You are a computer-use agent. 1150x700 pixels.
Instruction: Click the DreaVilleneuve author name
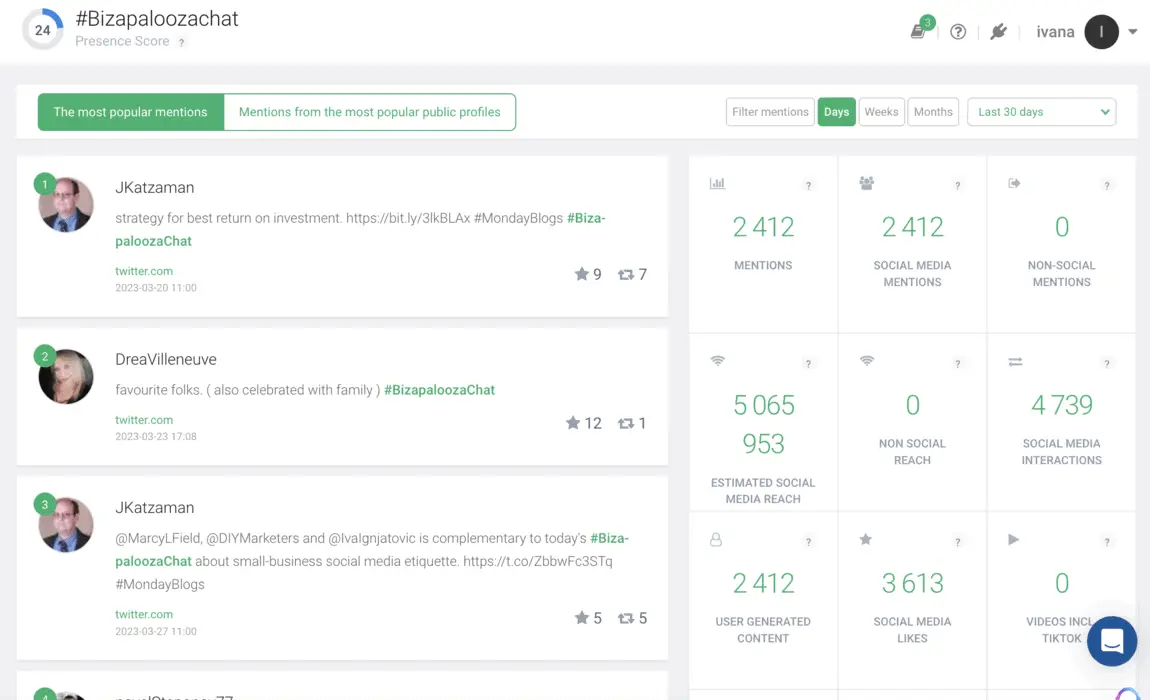click(x=166, y=360)
